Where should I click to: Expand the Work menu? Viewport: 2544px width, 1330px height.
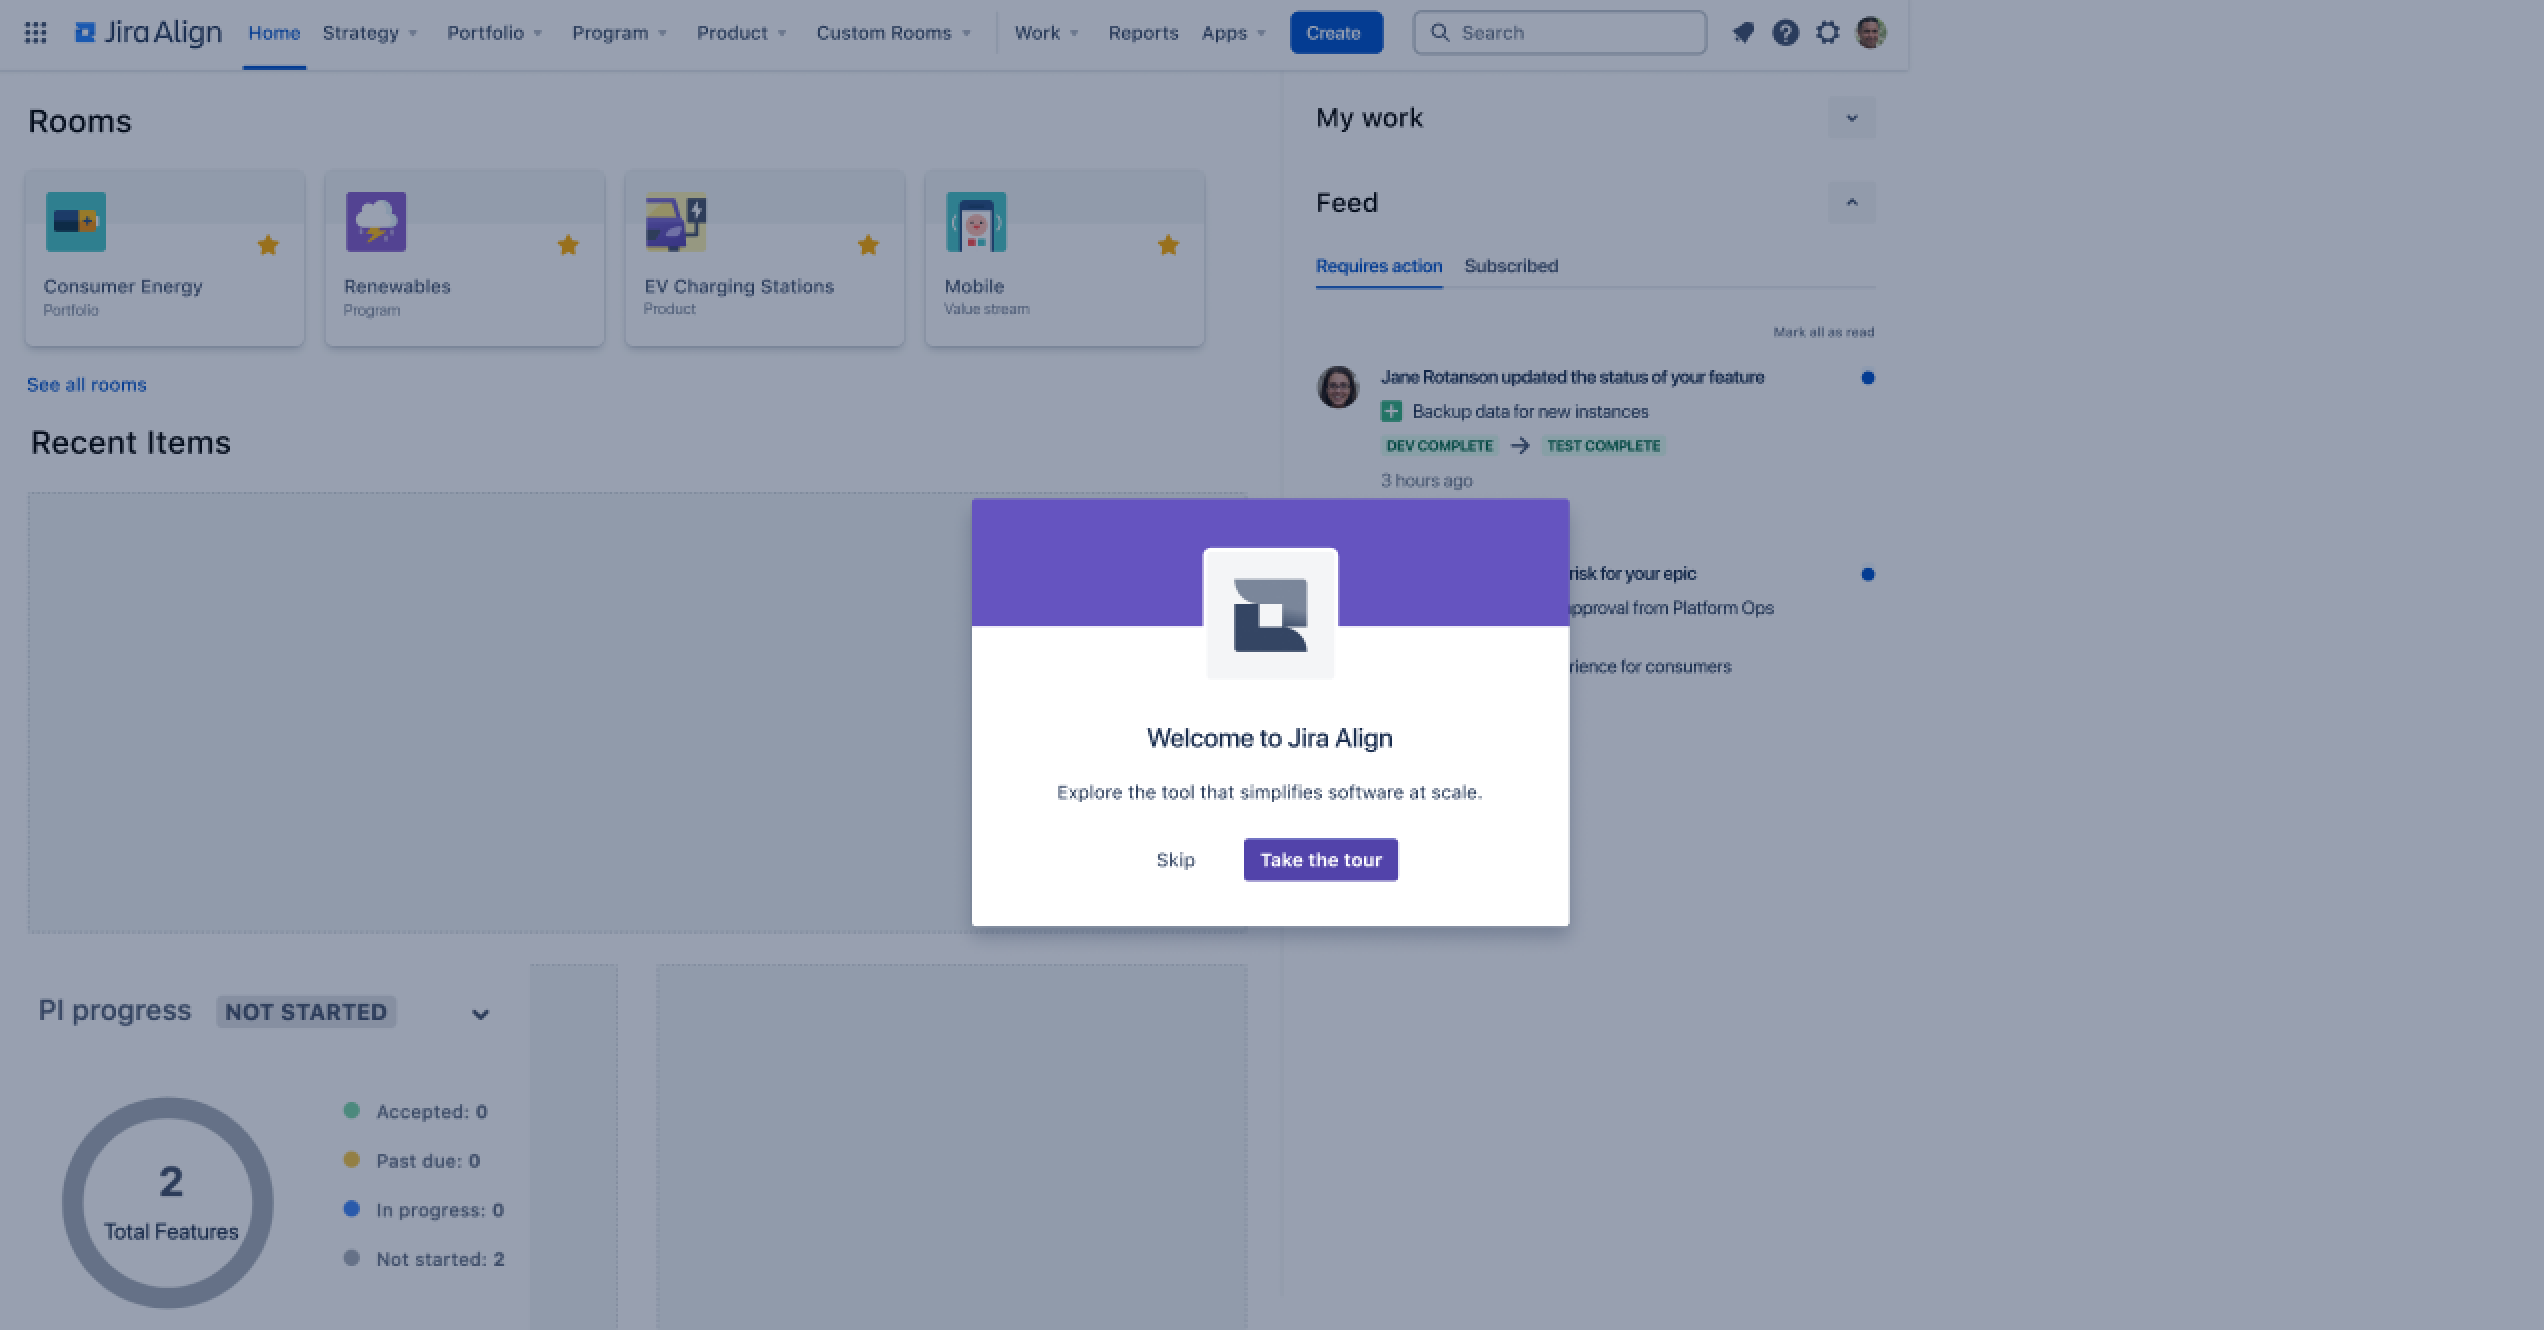(1047, 33)
